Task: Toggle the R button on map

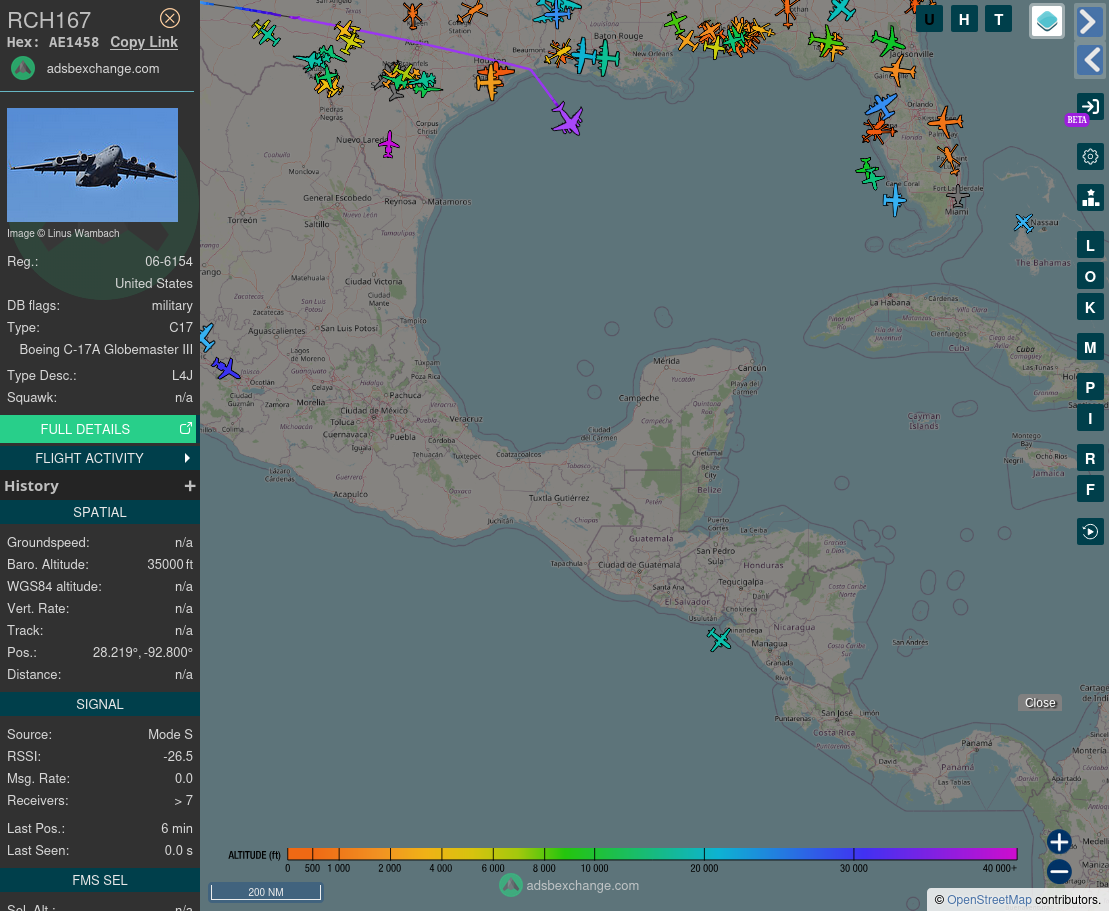Action: click(1090, 458)
